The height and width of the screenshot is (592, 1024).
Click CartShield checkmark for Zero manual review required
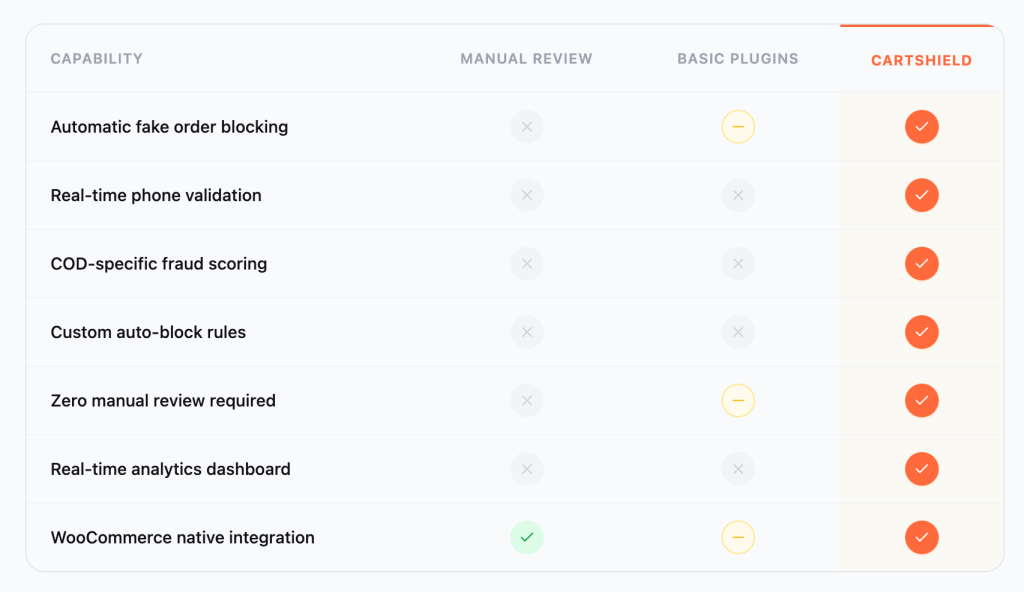(921, 401)
